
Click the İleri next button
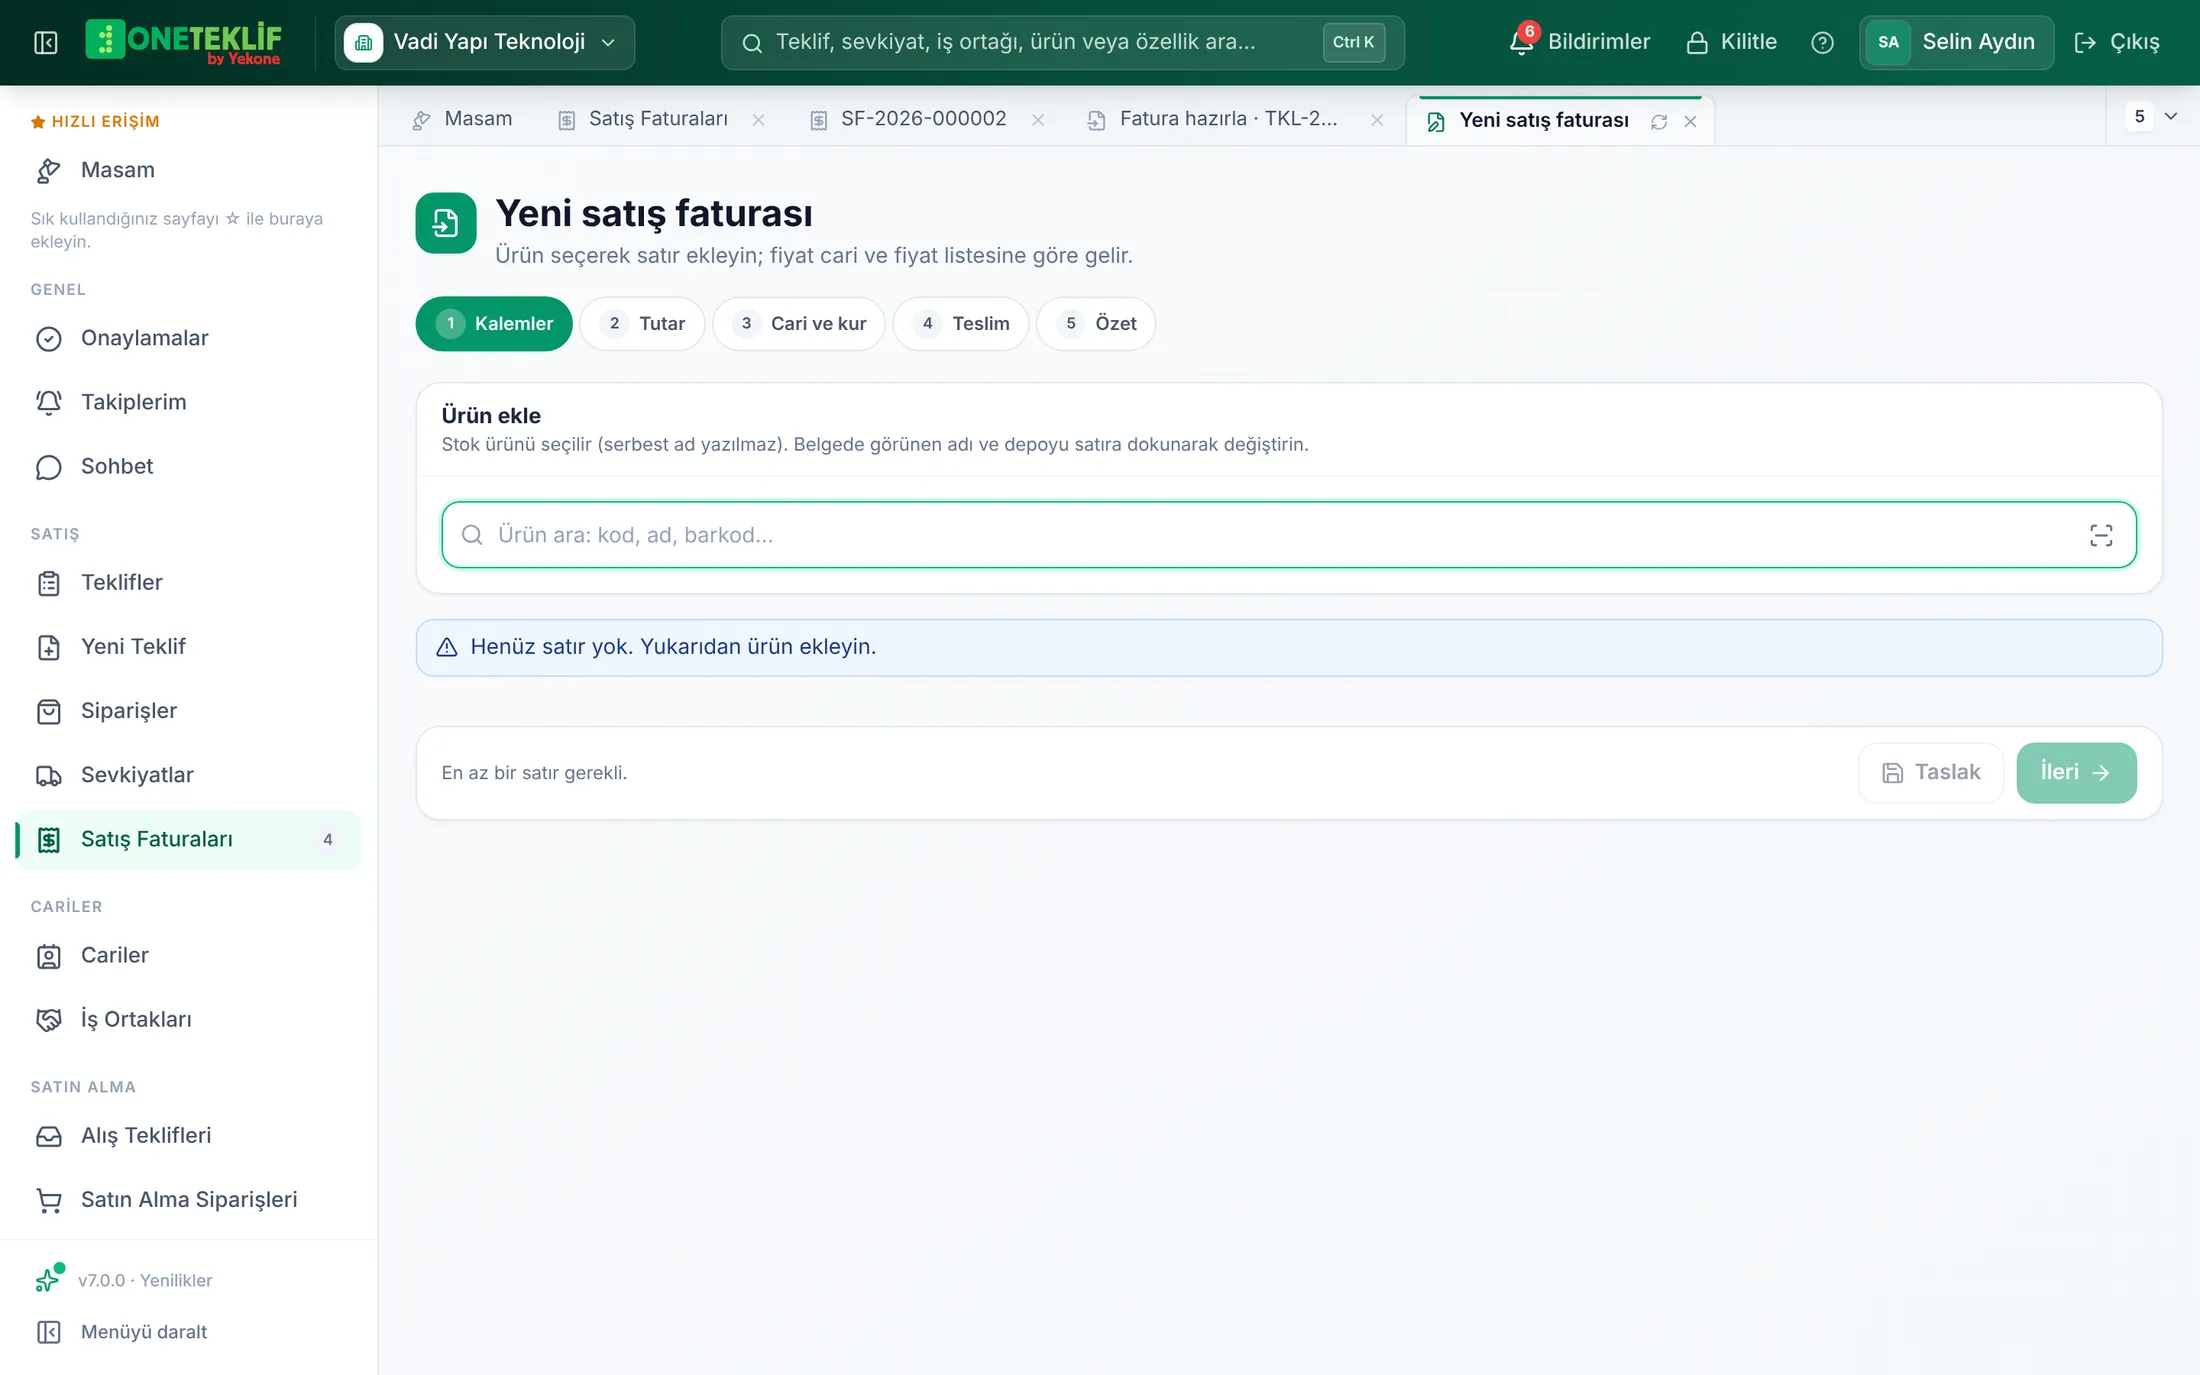point(2076,772)
